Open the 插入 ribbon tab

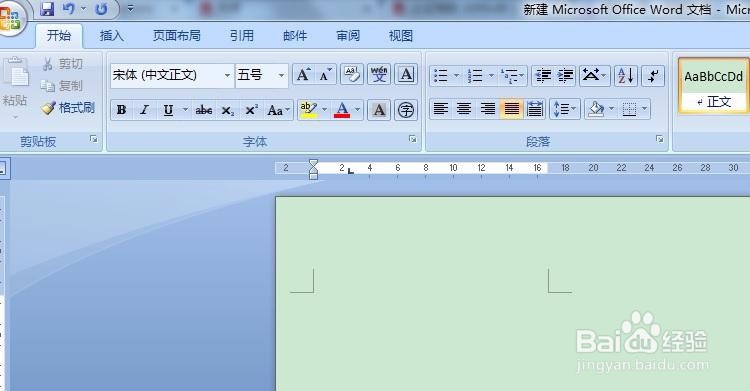tap(111, 36)
